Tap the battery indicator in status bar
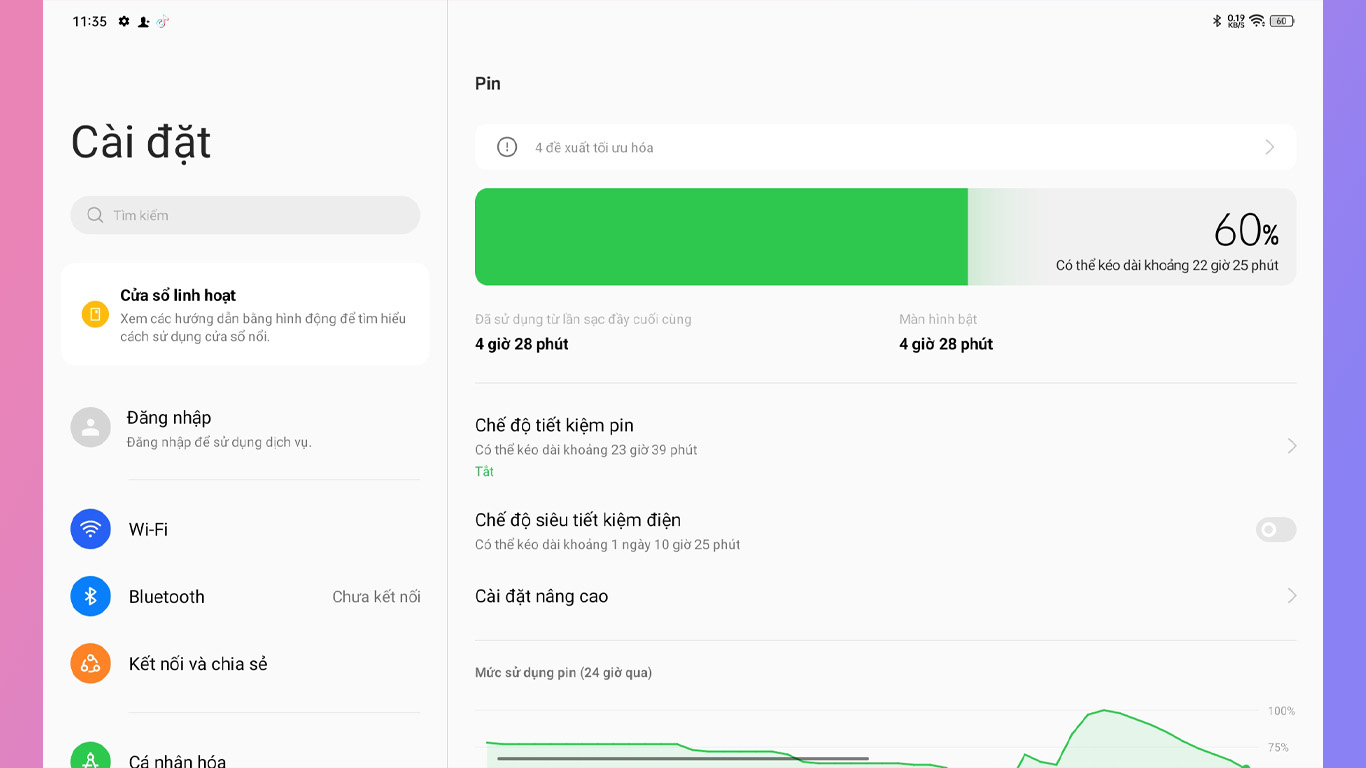Viewport: 1366px width, 768px height. coord(1282,21)
